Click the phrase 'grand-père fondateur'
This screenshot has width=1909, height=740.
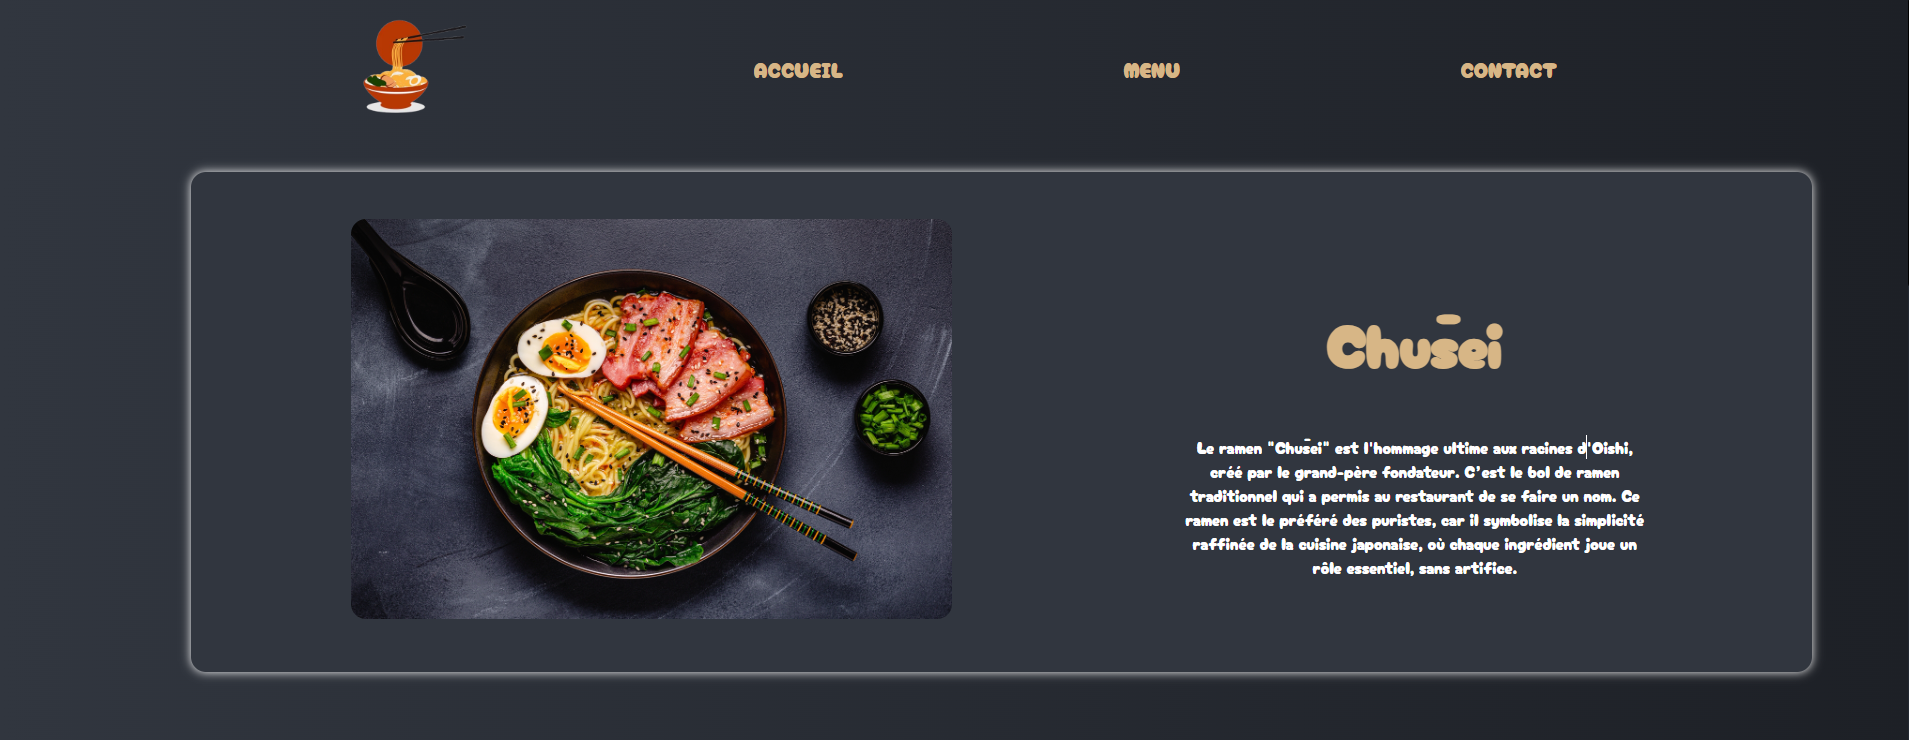(x=1375, y=472)
